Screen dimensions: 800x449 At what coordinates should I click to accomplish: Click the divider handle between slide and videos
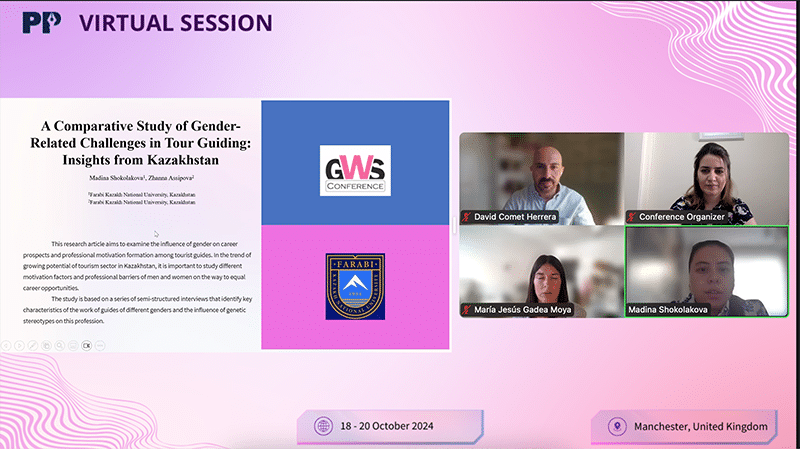454,226
